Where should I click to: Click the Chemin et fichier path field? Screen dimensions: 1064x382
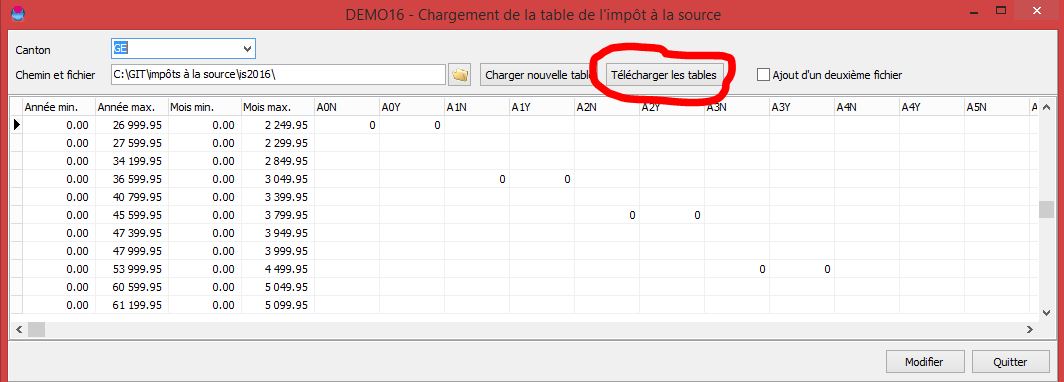pyautogui.click(x=278, y=75)
